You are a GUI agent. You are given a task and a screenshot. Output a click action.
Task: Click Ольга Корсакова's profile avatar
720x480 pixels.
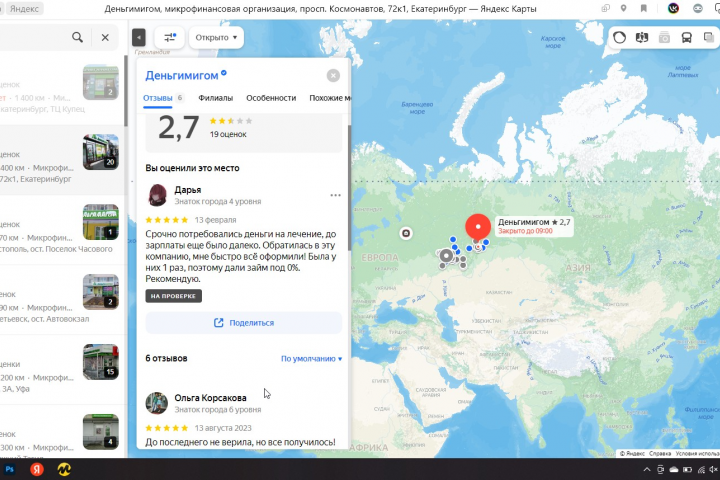[x=157, y=403]
